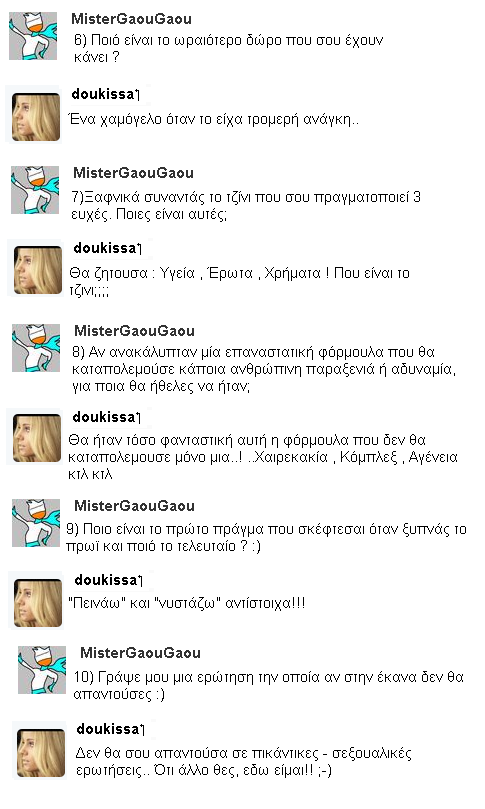Click MisterGaouGaou name above question 10
The height and width of the screenshot is (809, 485).
(x=140, y=653)
